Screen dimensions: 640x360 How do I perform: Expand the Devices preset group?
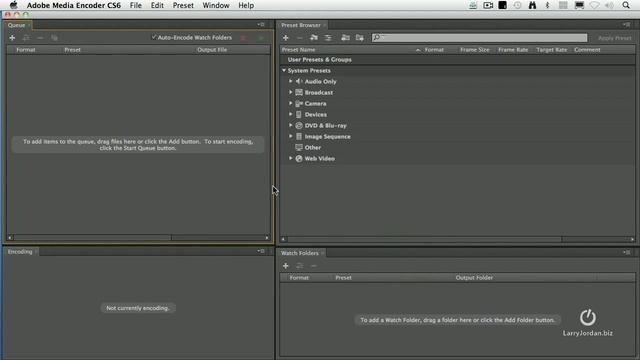tap(291, 114)
